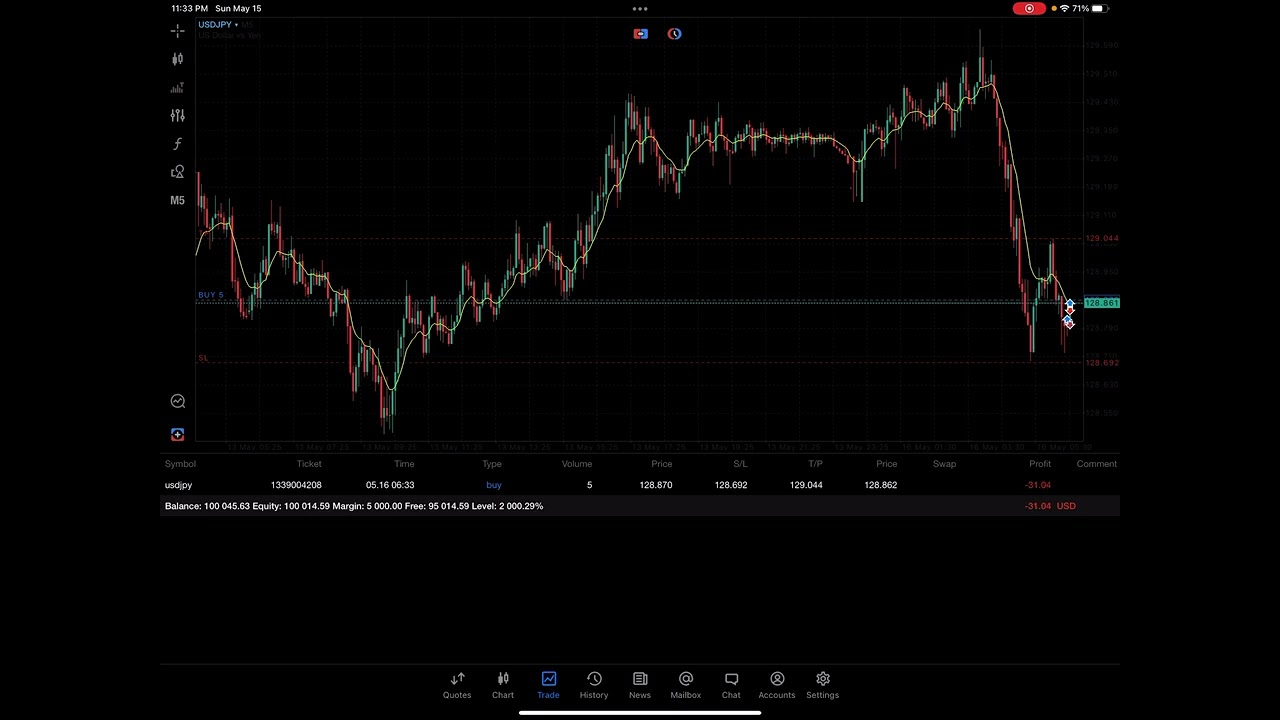Open the volumes bar-chart icon in sidebar
1280x720 pixels.
177,88
